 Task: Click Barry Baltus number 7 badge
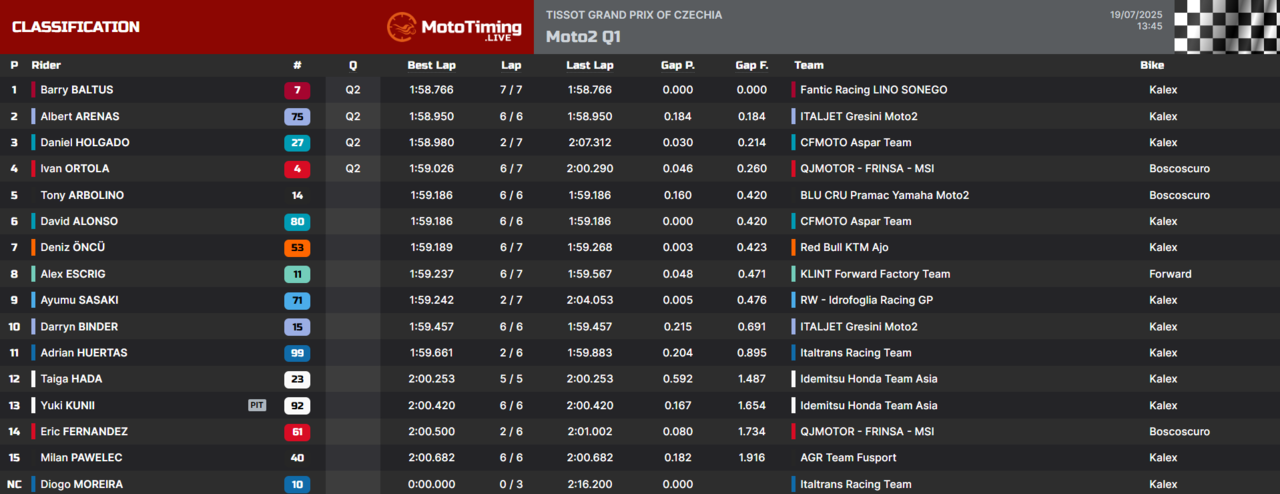coord(297,90)
